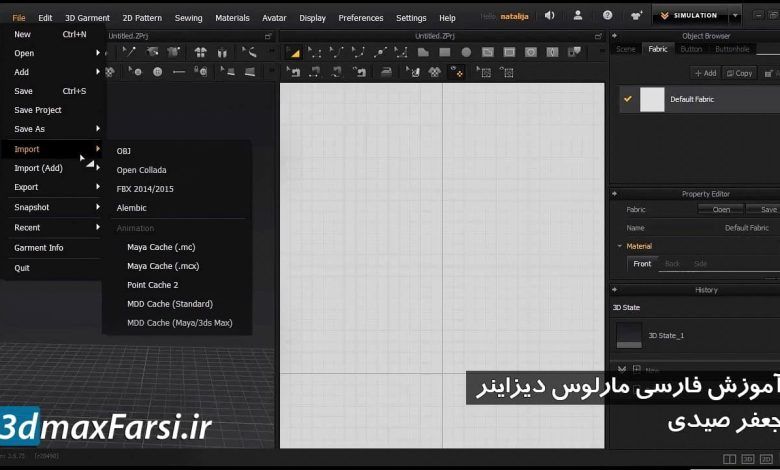Open the Simulation mode dropdown arrow
The image size is (780, 470).
[x=735, y=16]
